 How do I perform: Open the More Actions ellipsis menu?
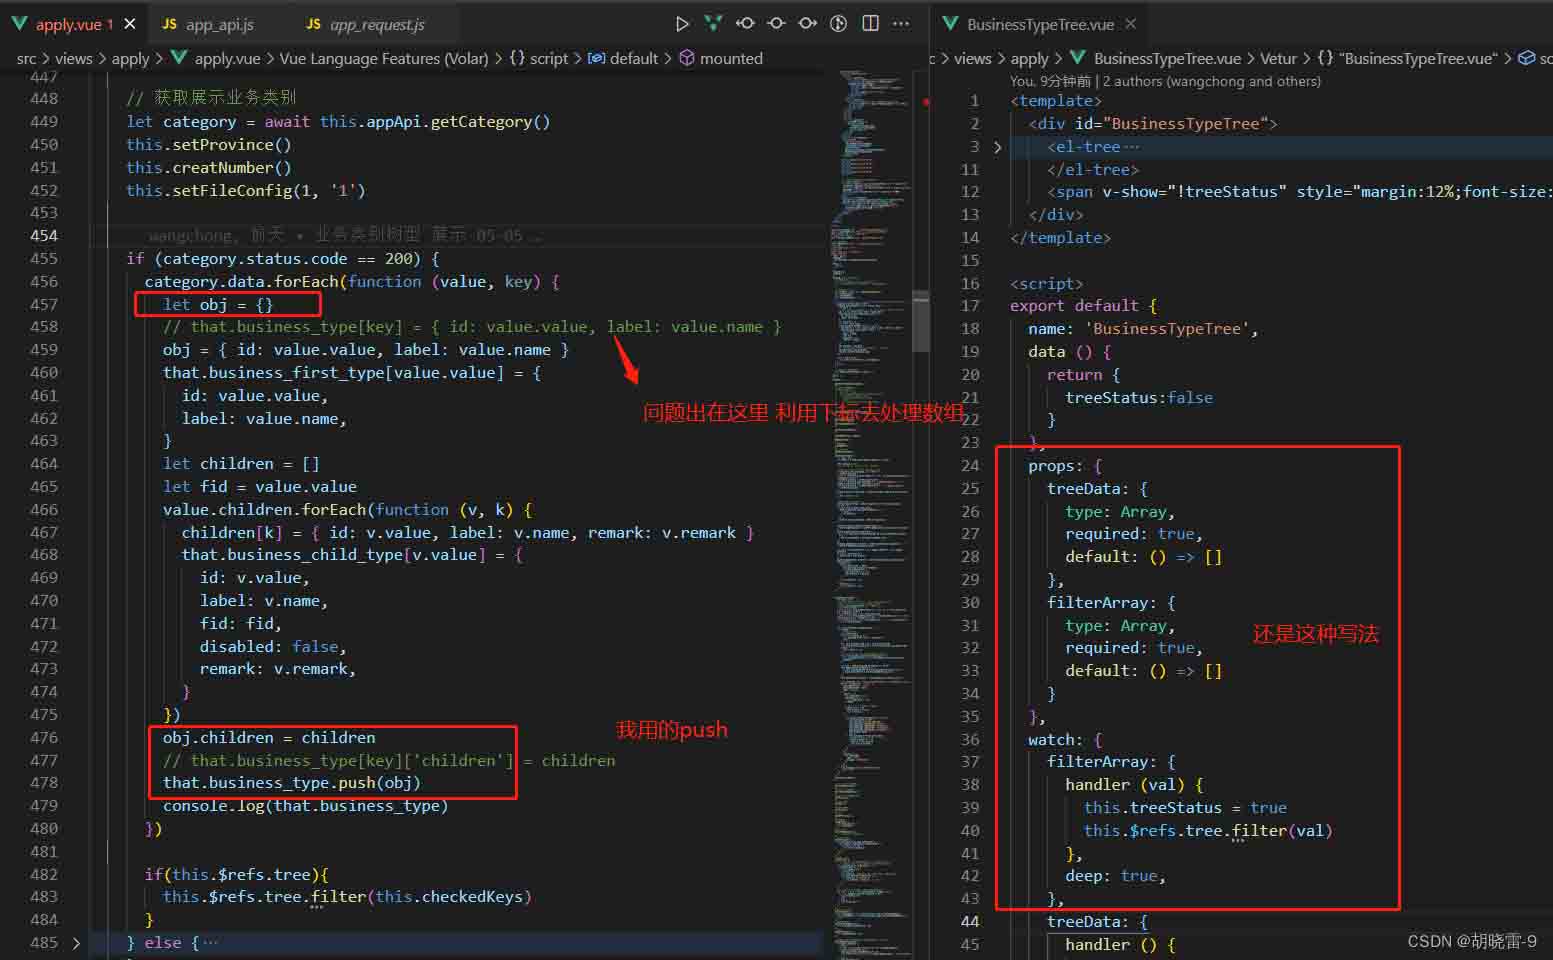(x=901, y=23)
